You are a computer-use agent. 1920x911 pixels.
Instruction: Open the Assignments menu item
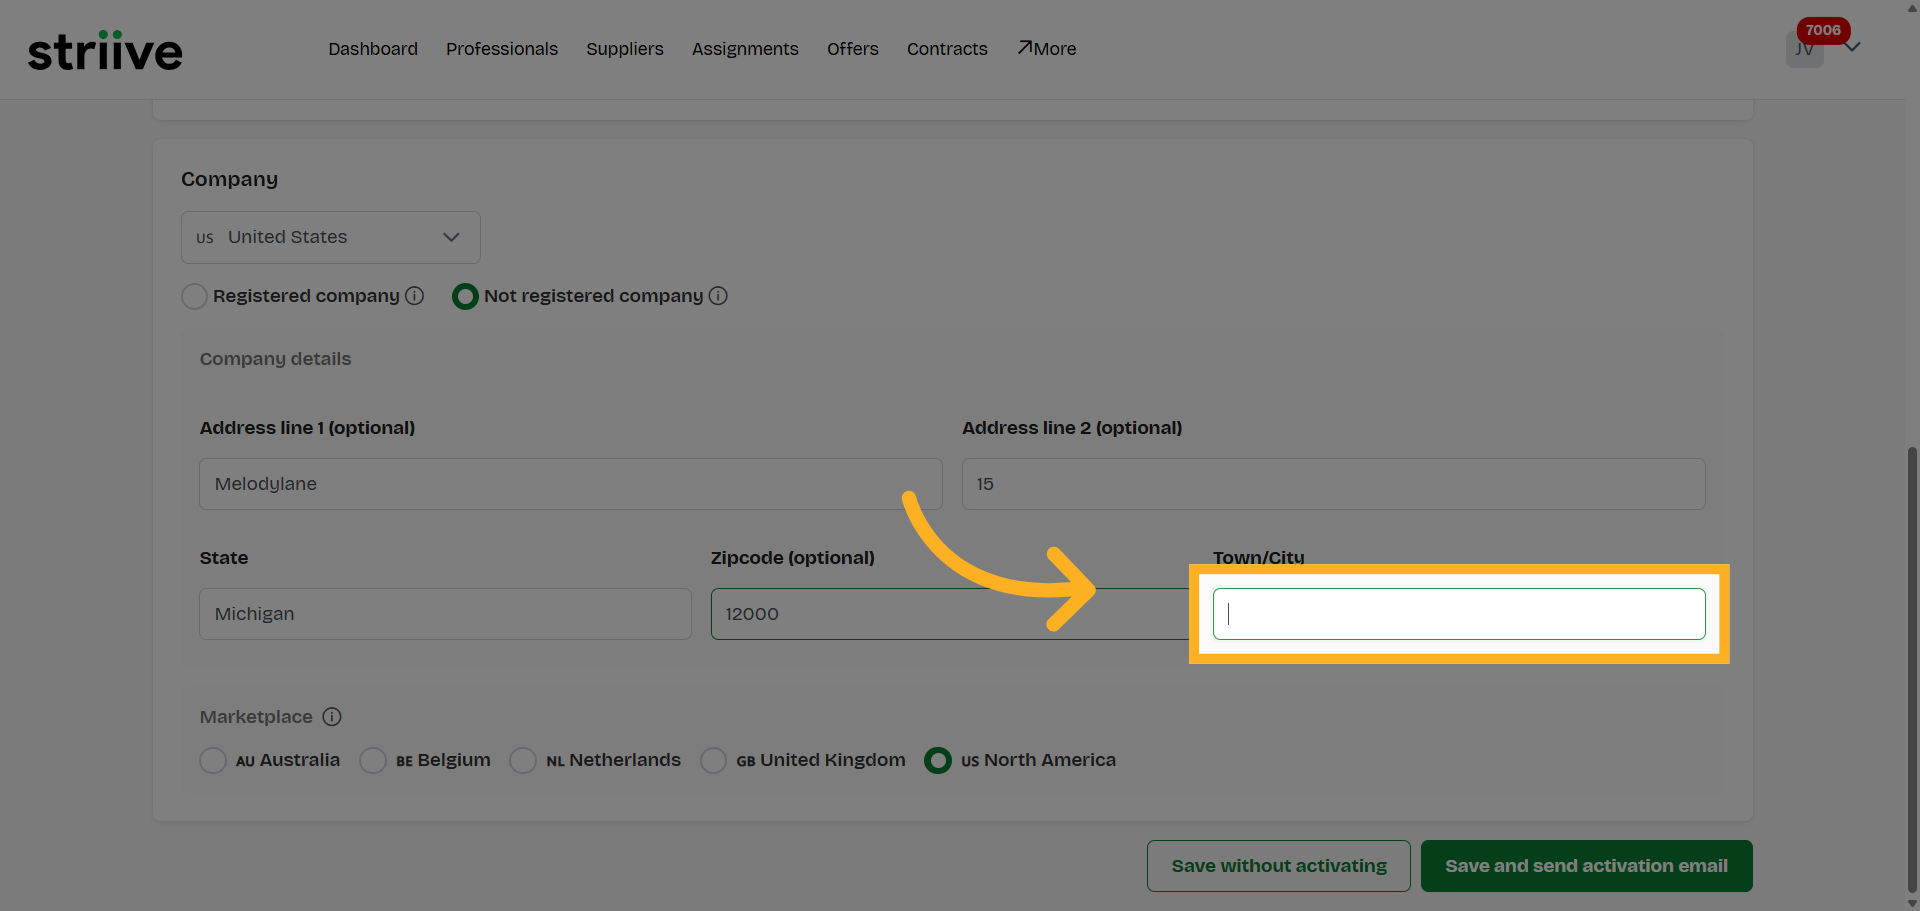point(745,49)
